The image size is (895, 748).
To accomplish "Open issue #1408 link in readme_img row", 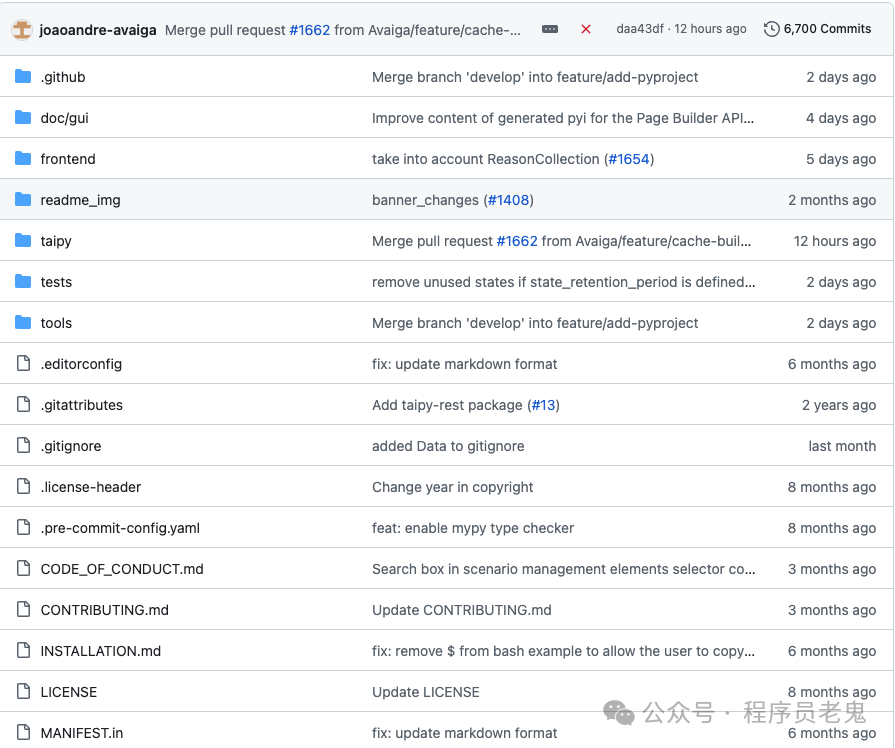I will coord(509,200).
